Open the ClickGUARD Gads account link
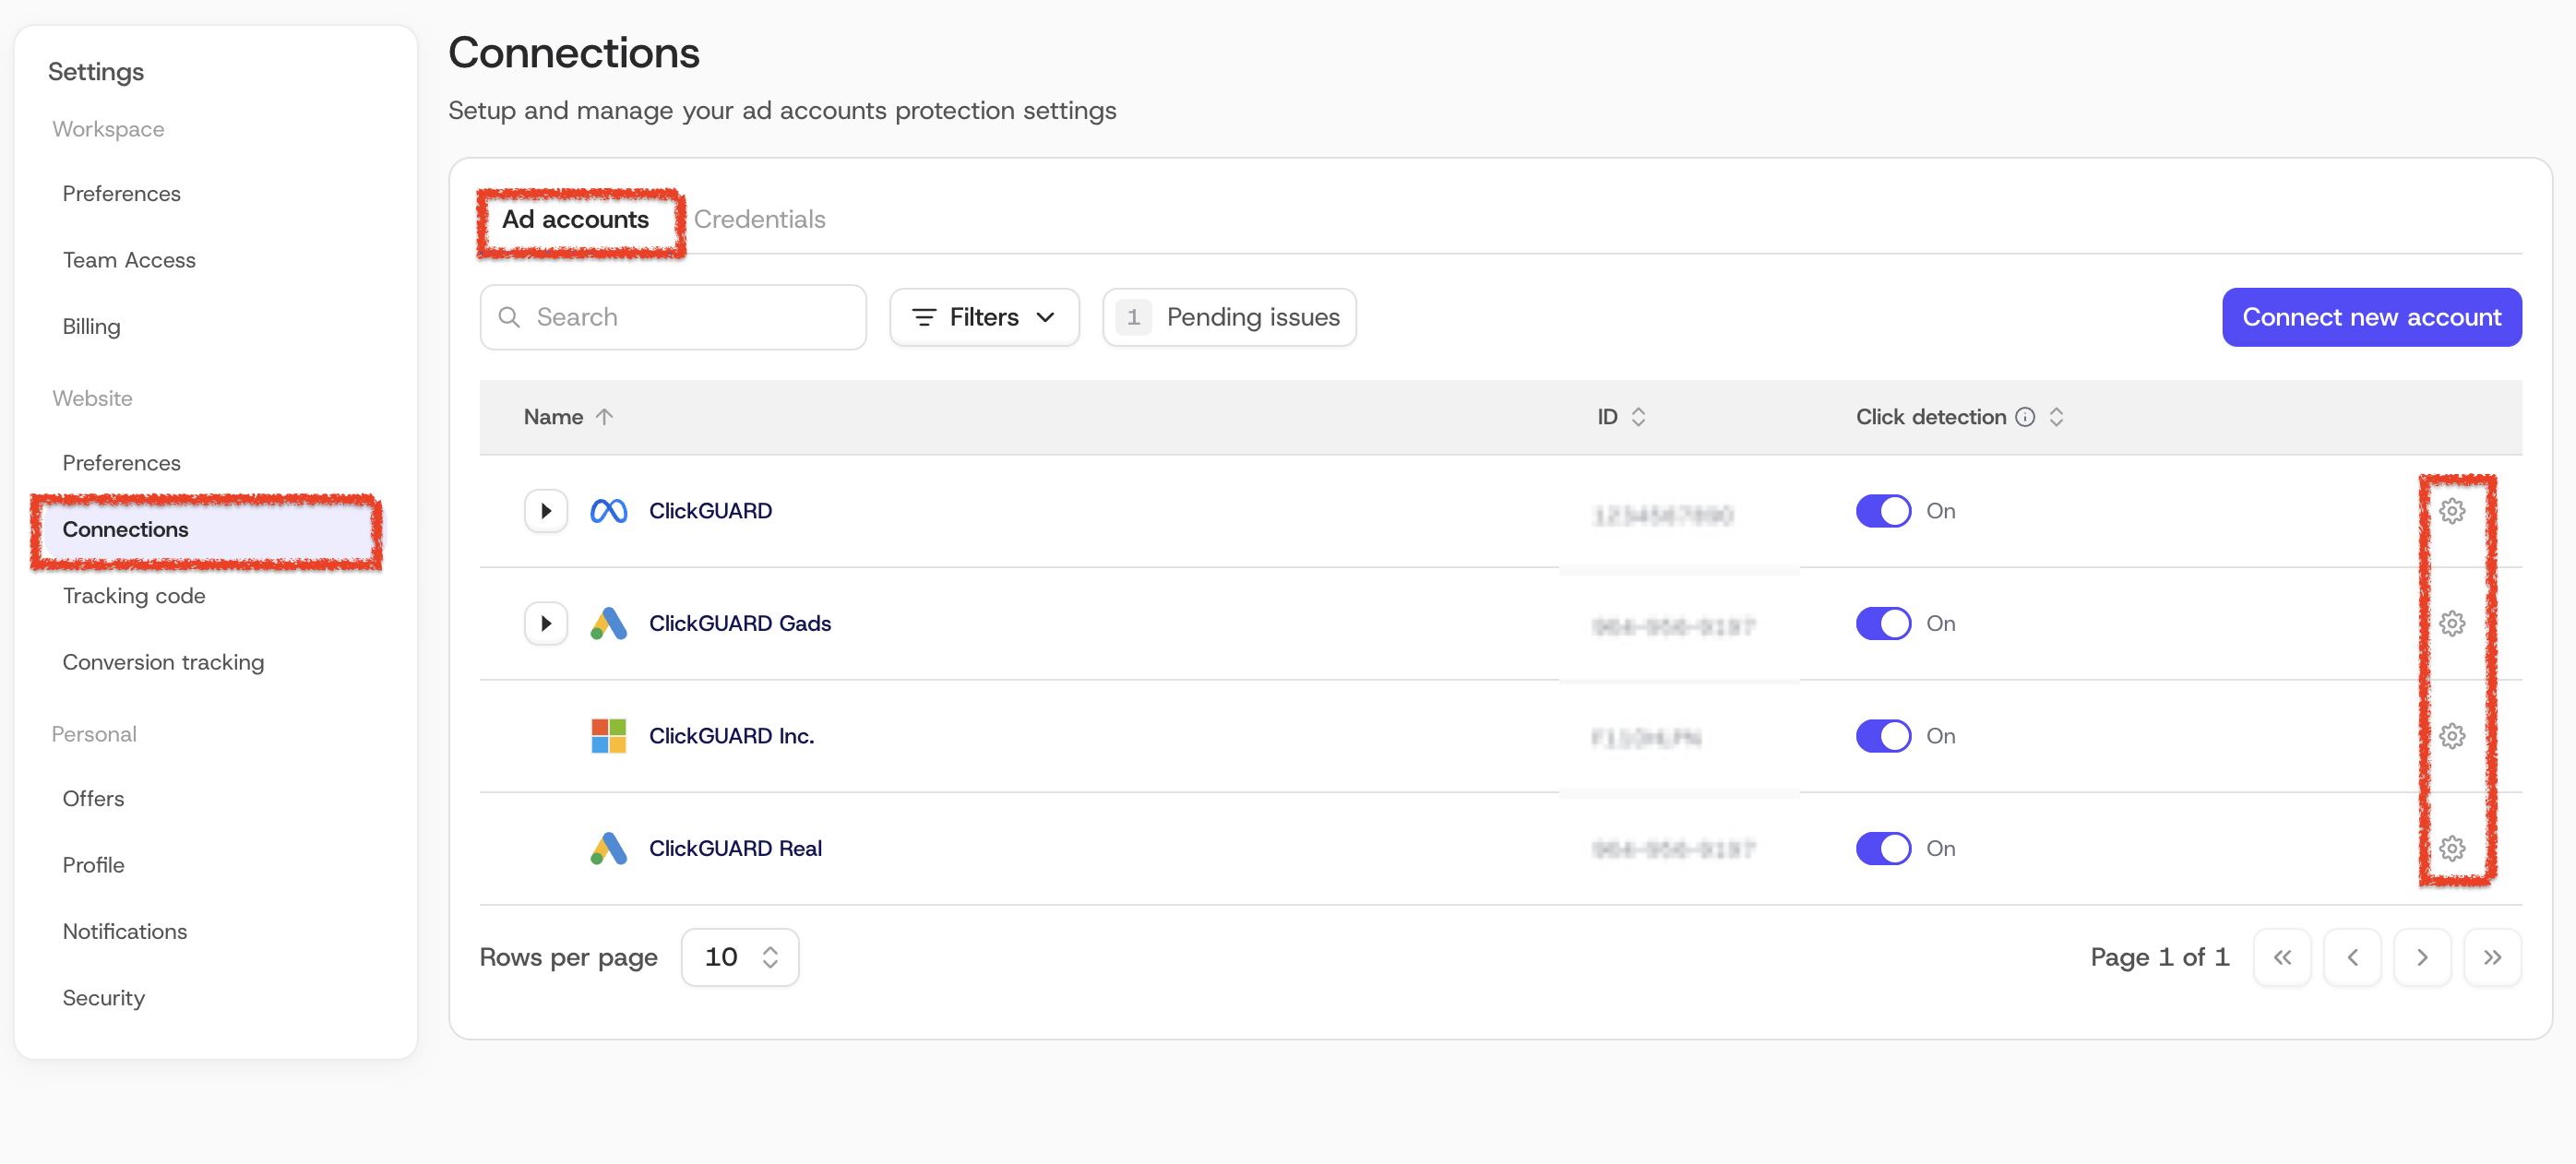Screen dimensions: 2576x1164 (740, 624)
